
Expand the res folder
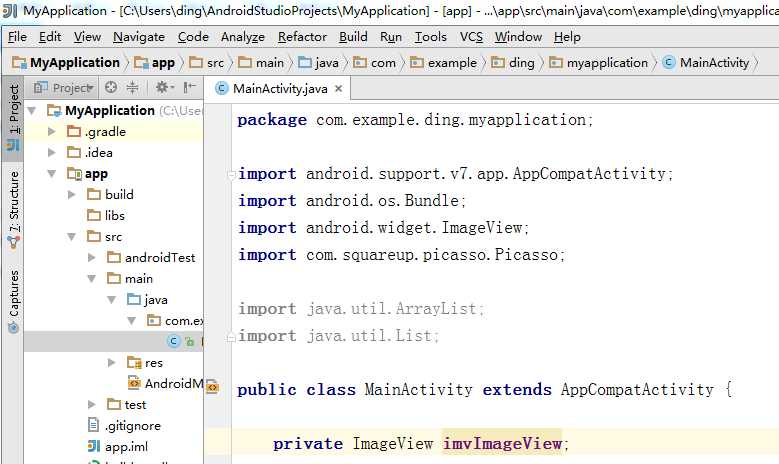point(111,363)
